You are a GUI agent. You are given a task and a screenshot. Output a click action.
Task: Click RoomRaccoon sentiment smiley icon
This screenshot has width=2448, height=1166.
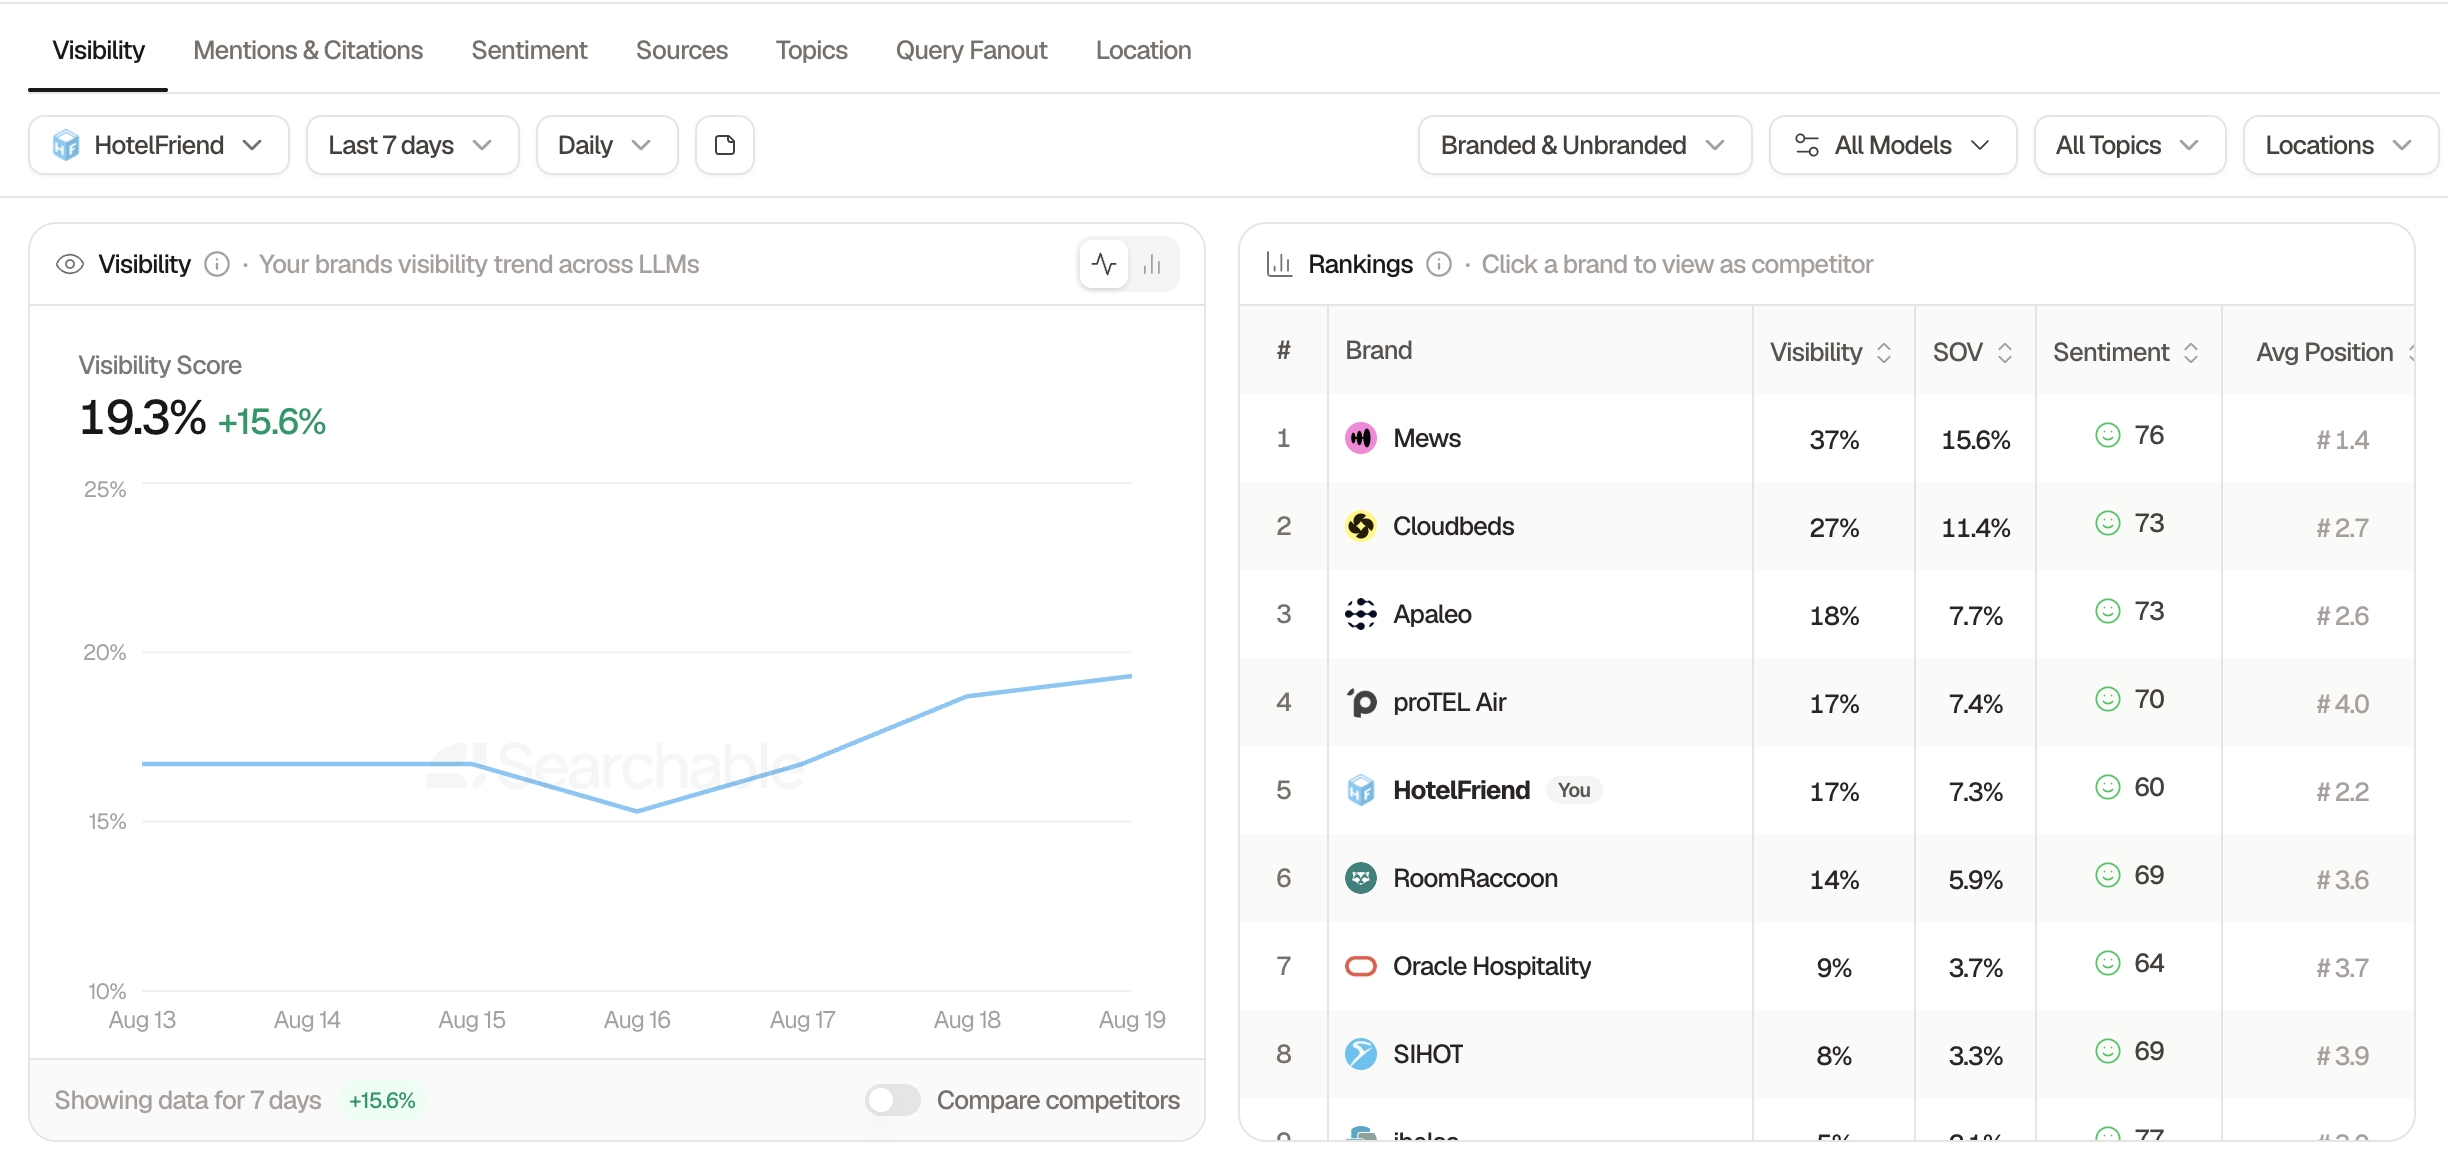2107,875
